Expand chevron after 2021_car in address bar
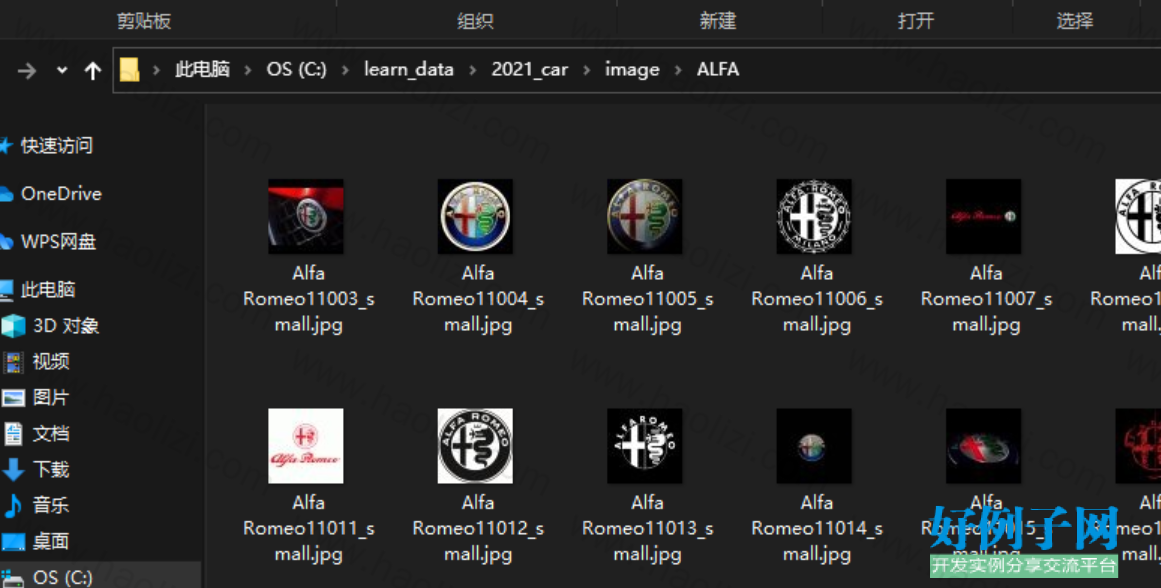The height and width of the screenshot is (588, 1161). coord(586,70)
